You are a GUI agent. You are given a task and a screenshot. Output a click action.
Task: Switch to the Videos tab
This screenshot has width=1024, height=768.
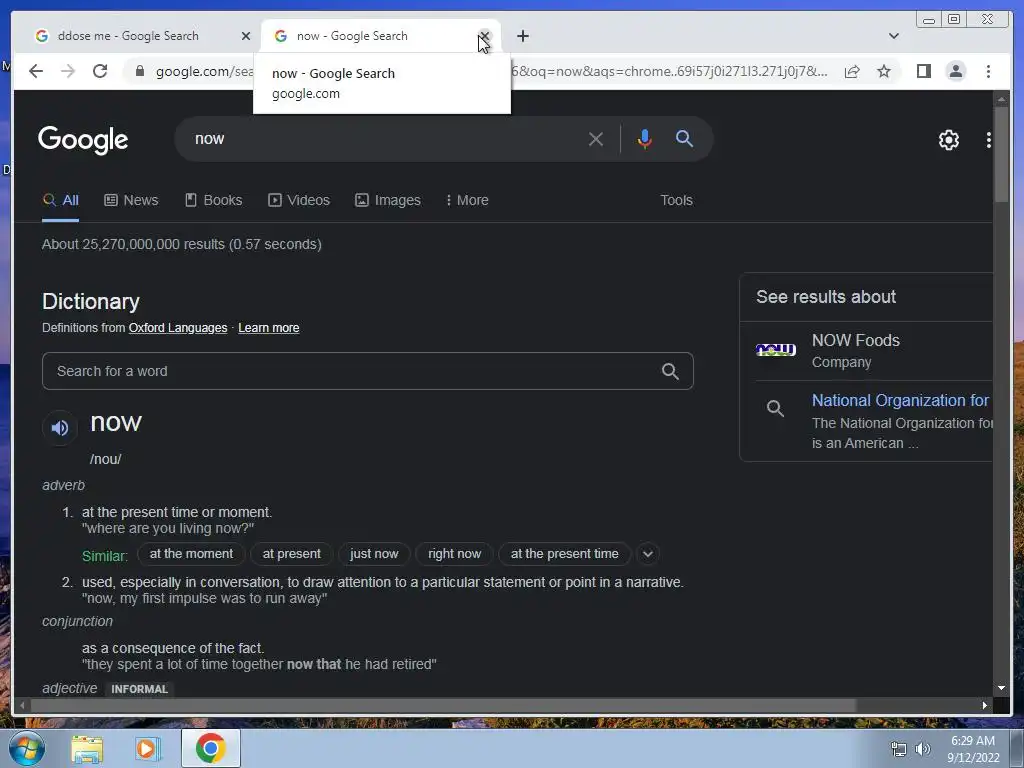tap(299, 200)
